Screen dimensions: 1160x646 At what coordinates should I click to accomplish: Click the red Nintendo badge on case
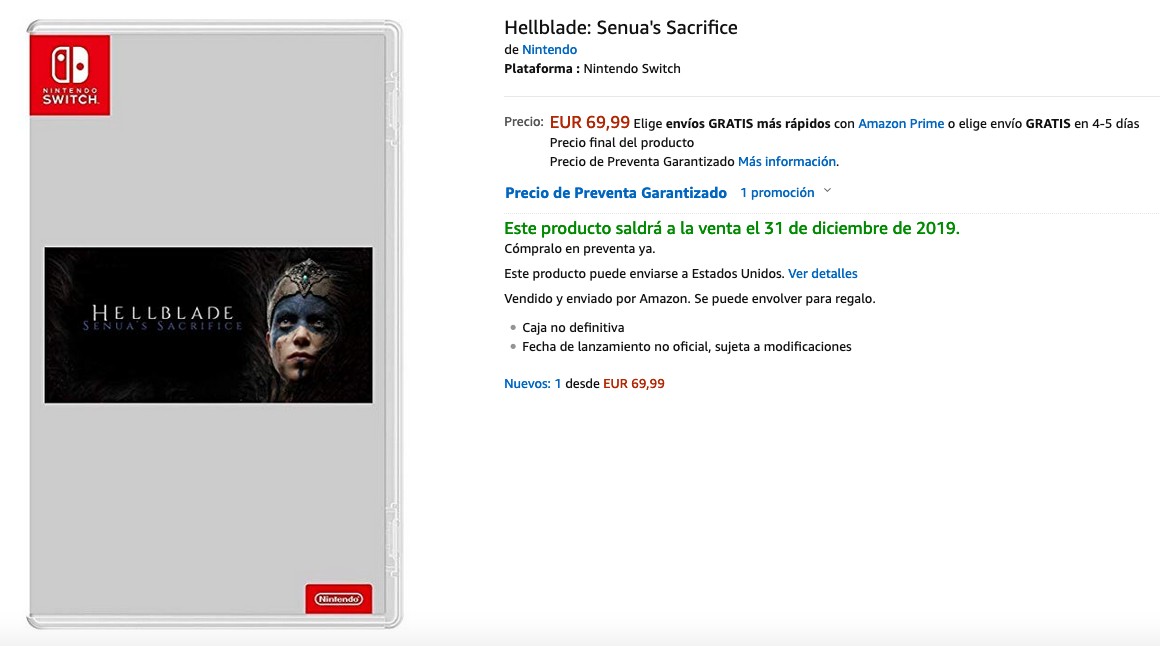pyautogui.click(x=339, y=599)
